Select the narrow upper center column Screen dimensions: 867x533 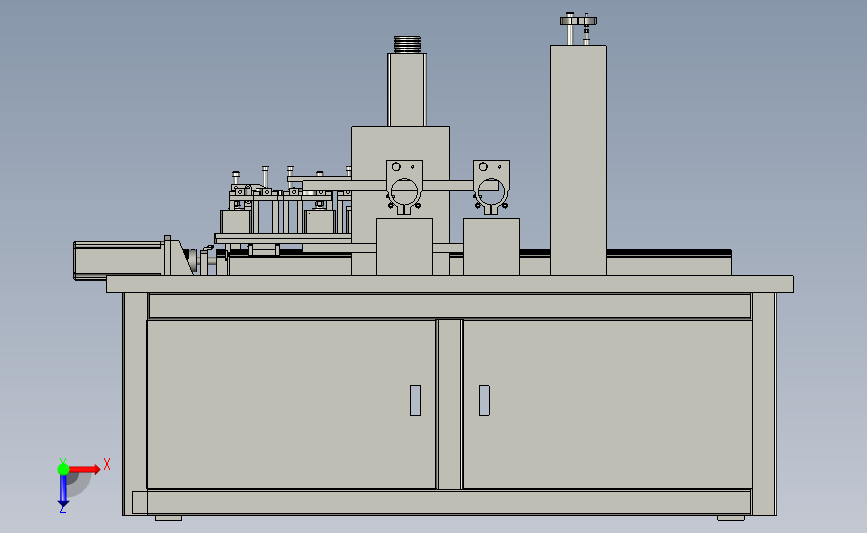coord(407,90)
